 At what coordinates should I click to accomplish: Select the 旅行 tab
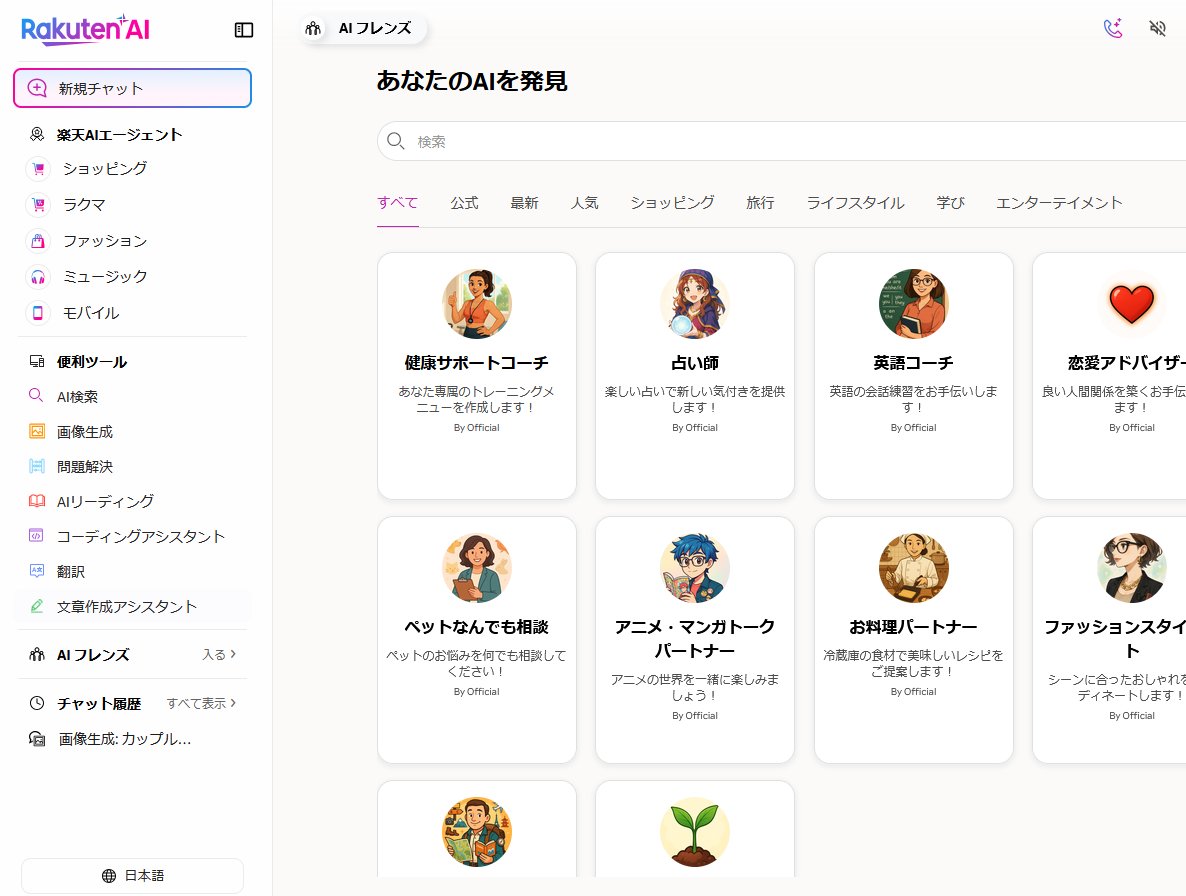click(x=760, y=203)
